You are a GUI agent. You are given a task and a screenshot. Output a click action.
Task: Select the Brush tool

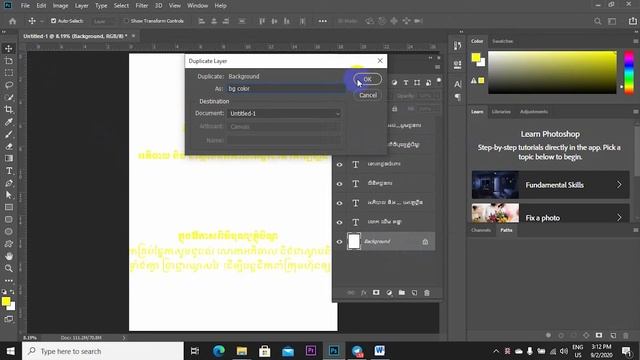tap(8, 134)
